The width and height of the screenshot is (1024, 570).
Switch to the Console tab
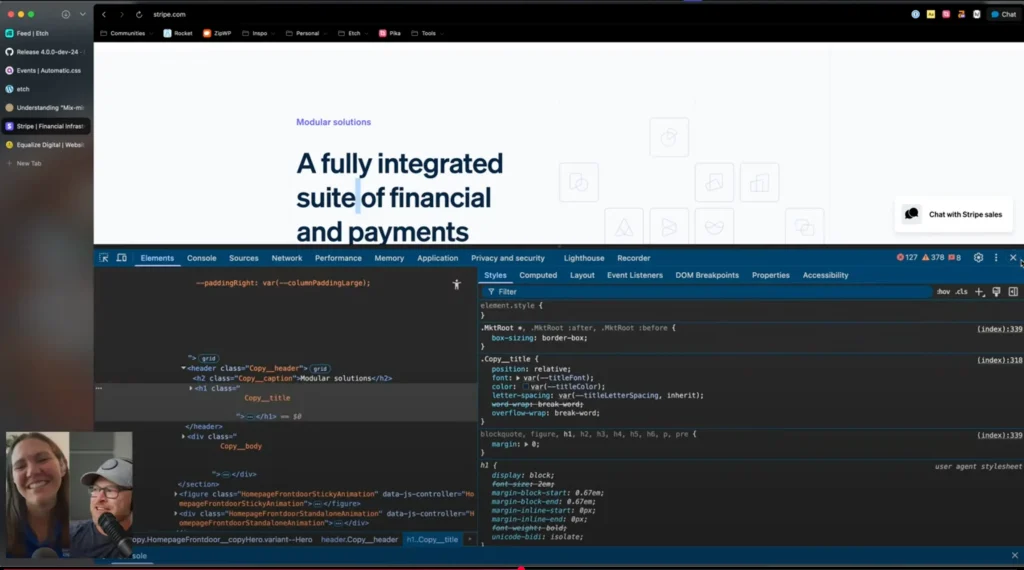pyautogui.click(x=201, y=258)
